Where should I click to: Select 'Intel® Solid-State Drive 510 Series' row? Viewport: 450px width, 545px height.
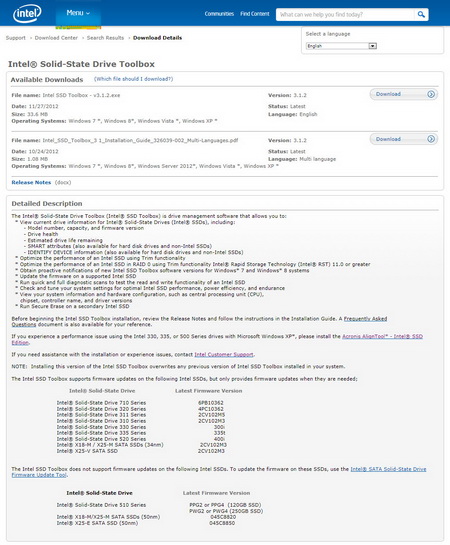point(101,505)
